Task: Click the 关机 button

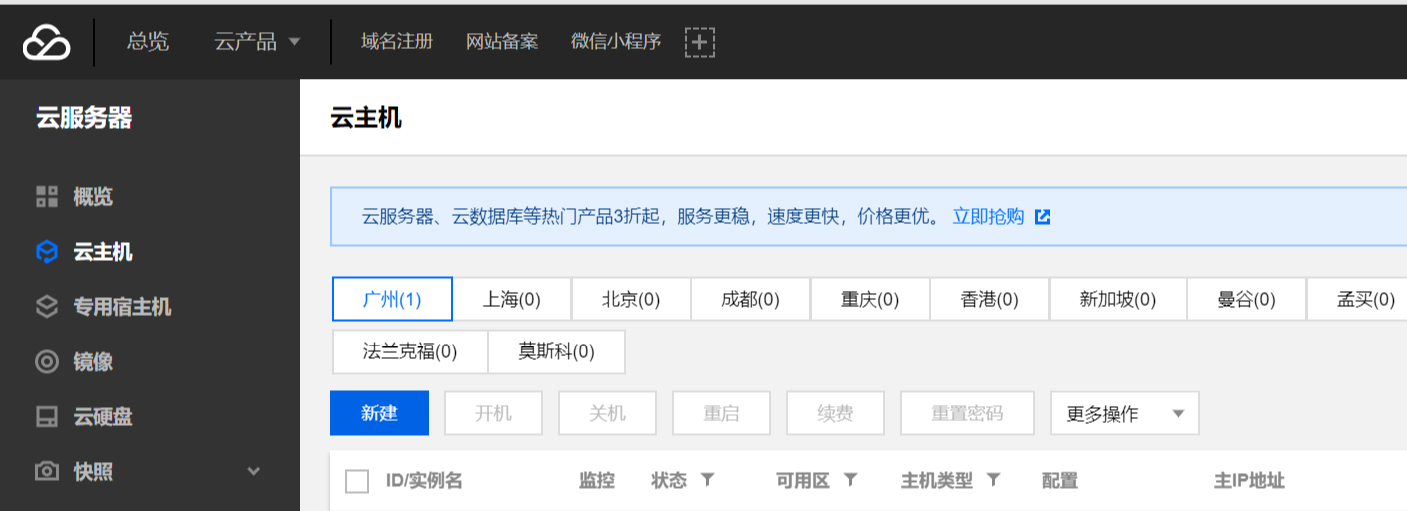Action: [607, 413]
